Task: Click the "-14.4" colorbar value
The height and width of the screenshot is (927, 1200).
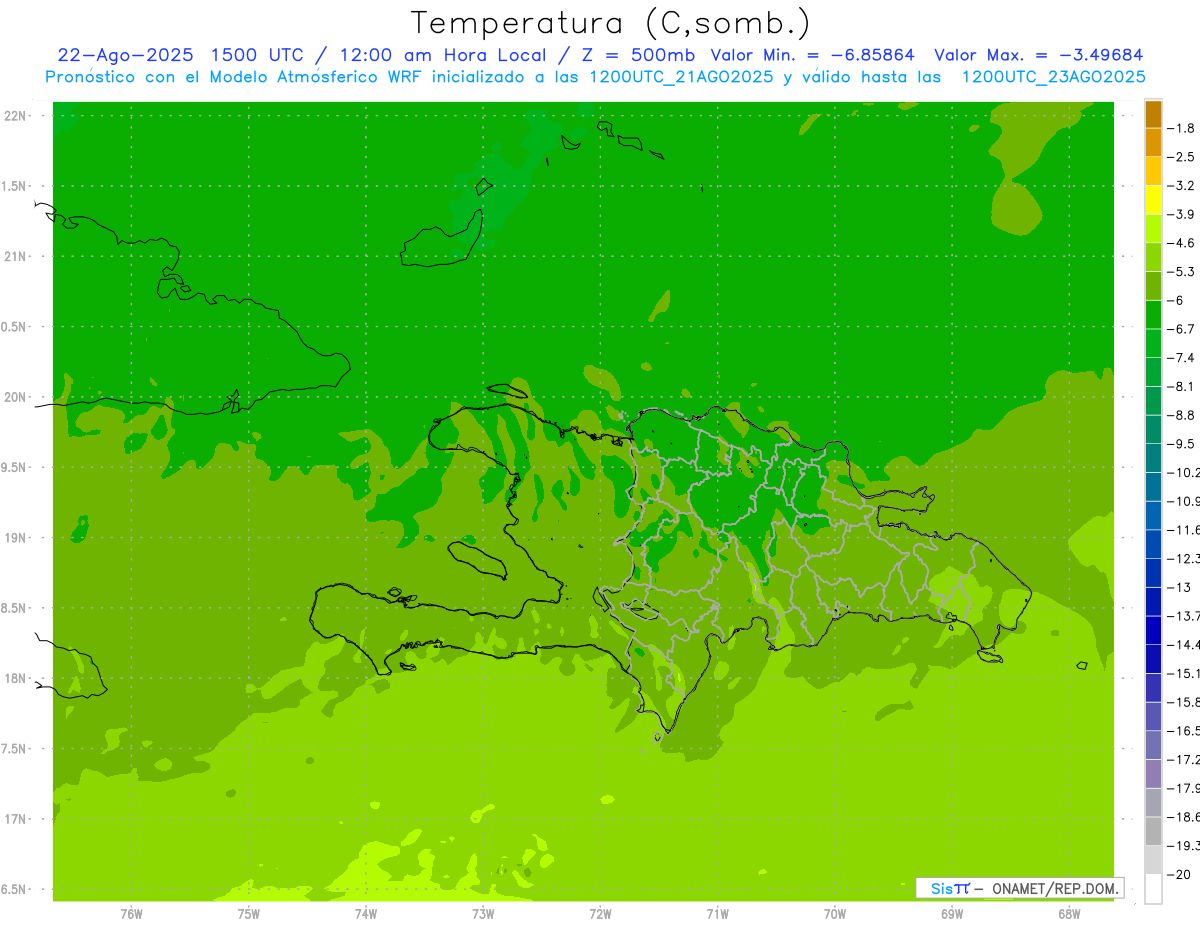Action: [x=1184, y=644]
